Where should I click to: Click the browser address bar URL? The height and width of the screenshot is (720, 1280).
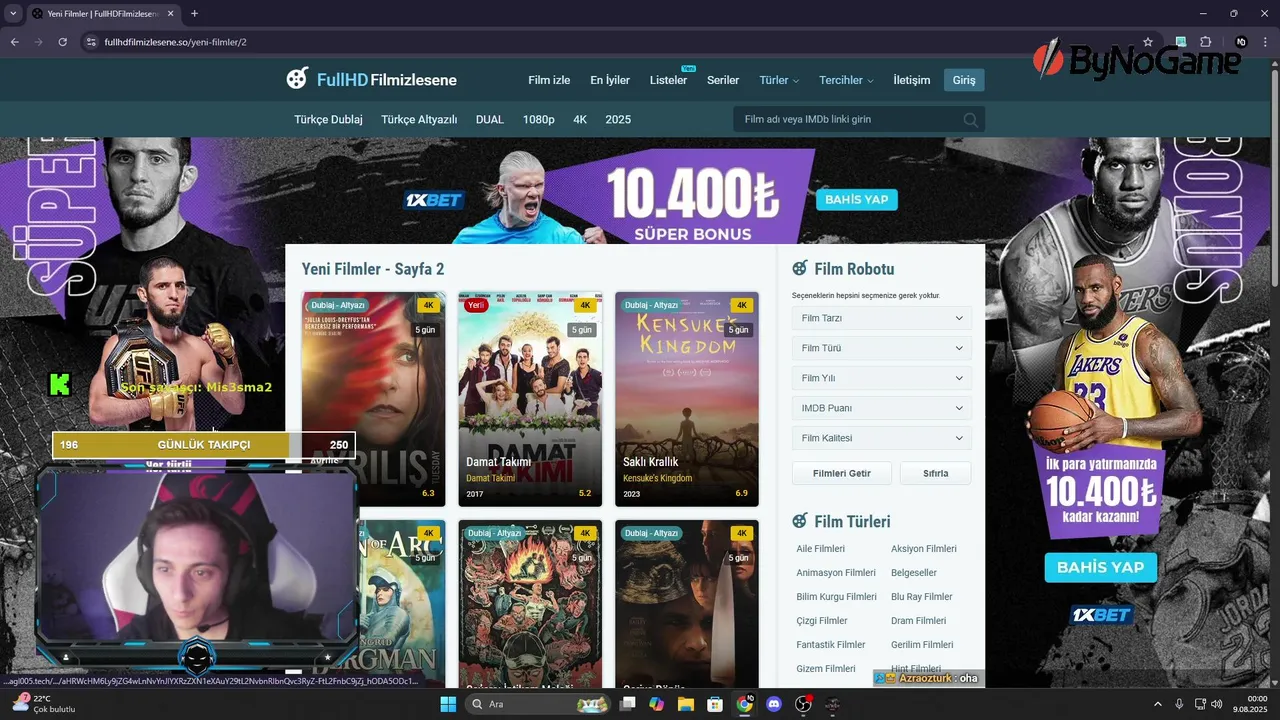tap(175, 42)
